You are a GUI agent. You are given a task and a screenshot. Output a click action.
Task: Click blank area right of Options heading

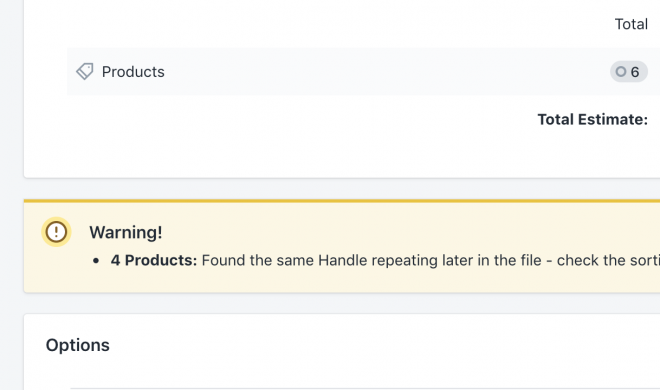[x=379, y=345]
